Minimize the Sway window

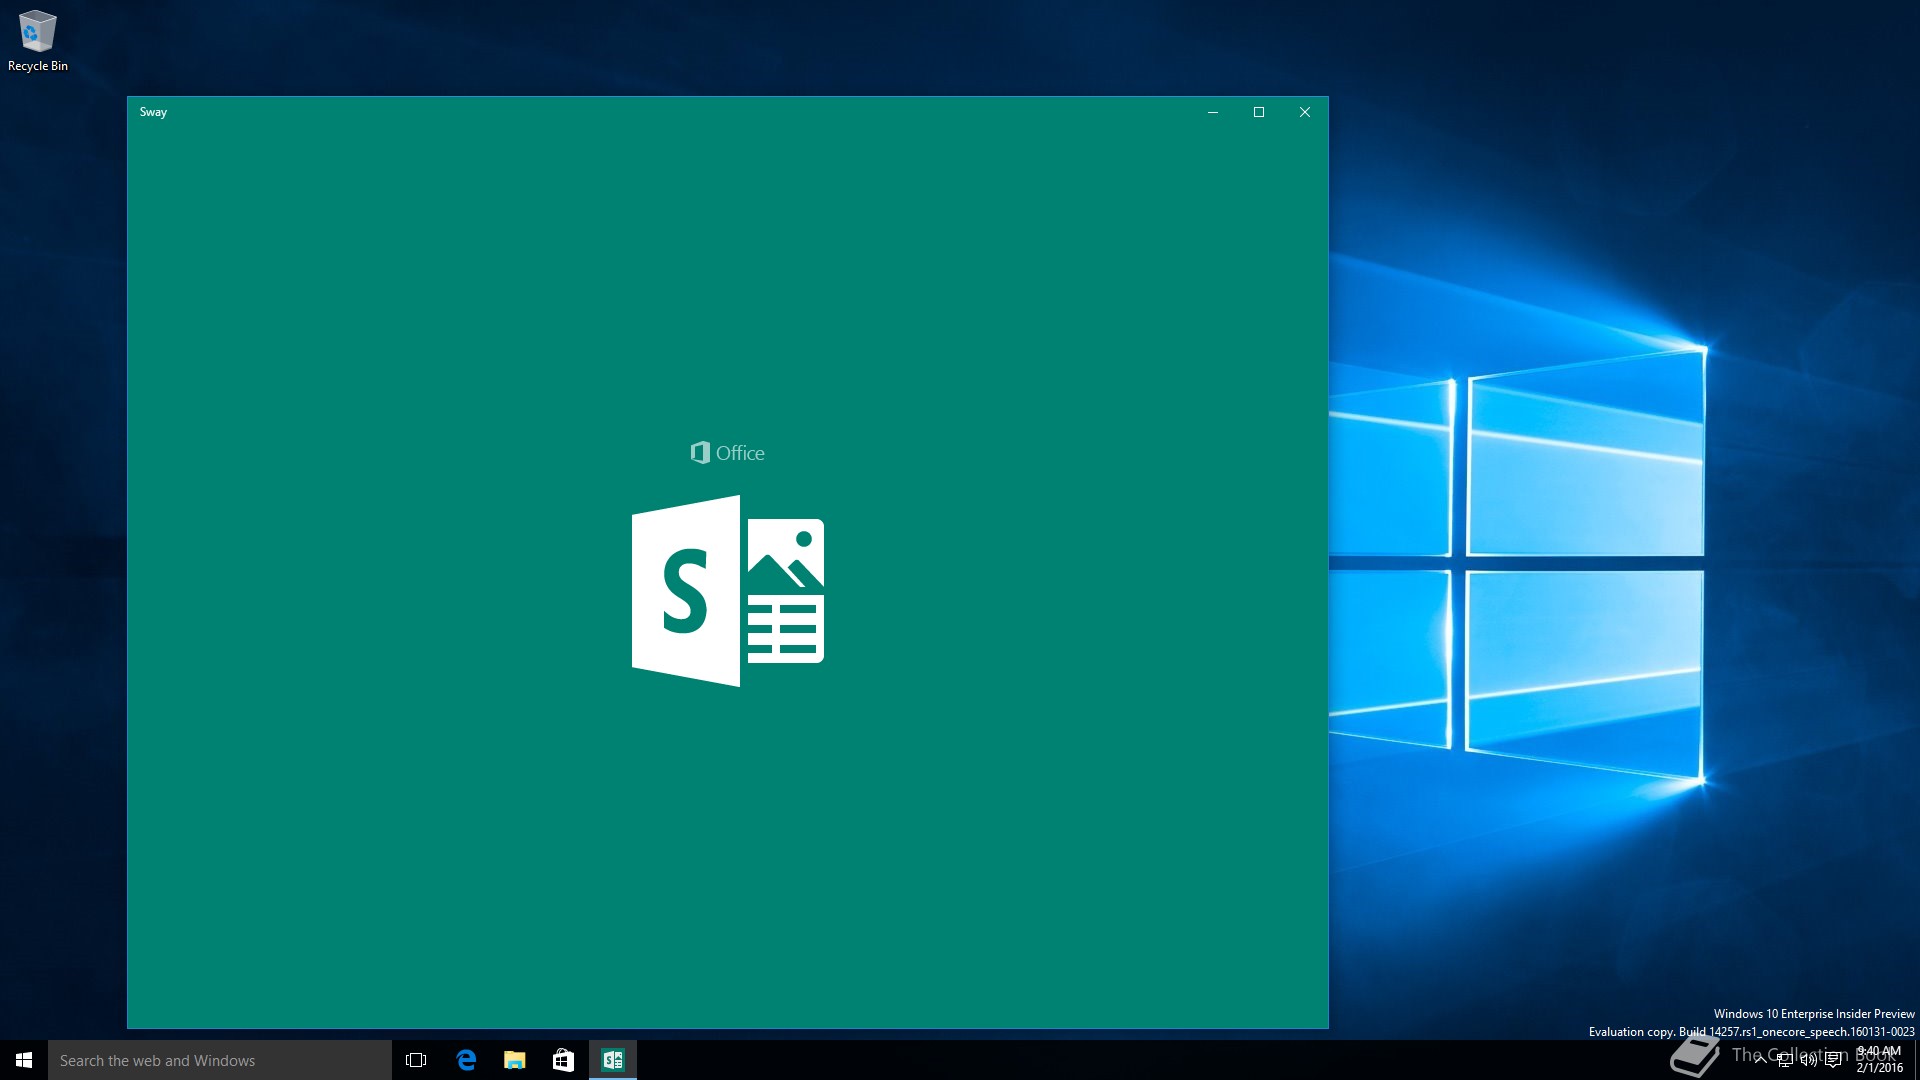pyautogui.click(x=1213, y=112)
